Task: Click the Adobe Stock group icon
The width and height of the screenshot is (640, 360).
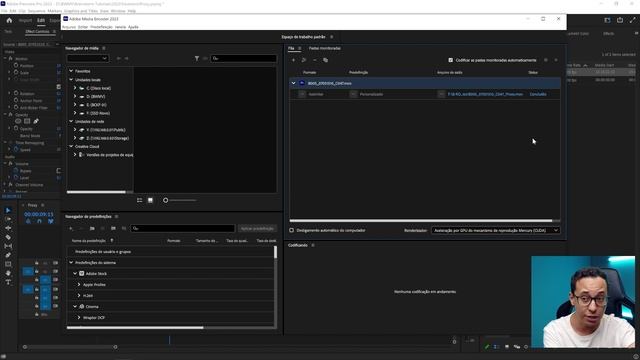Action: pyautogui.click(x=82, y=273)
